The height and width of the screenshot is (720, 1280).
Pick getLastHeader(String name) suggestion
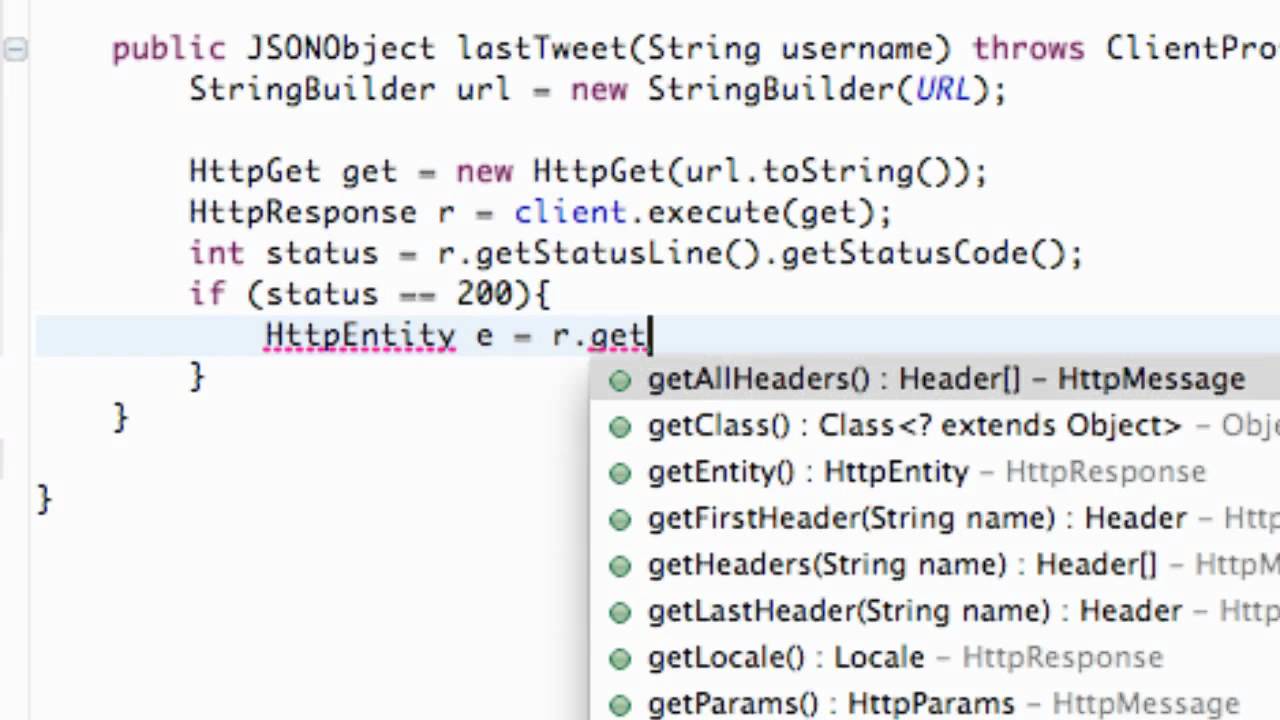click(x=935, y=611)
